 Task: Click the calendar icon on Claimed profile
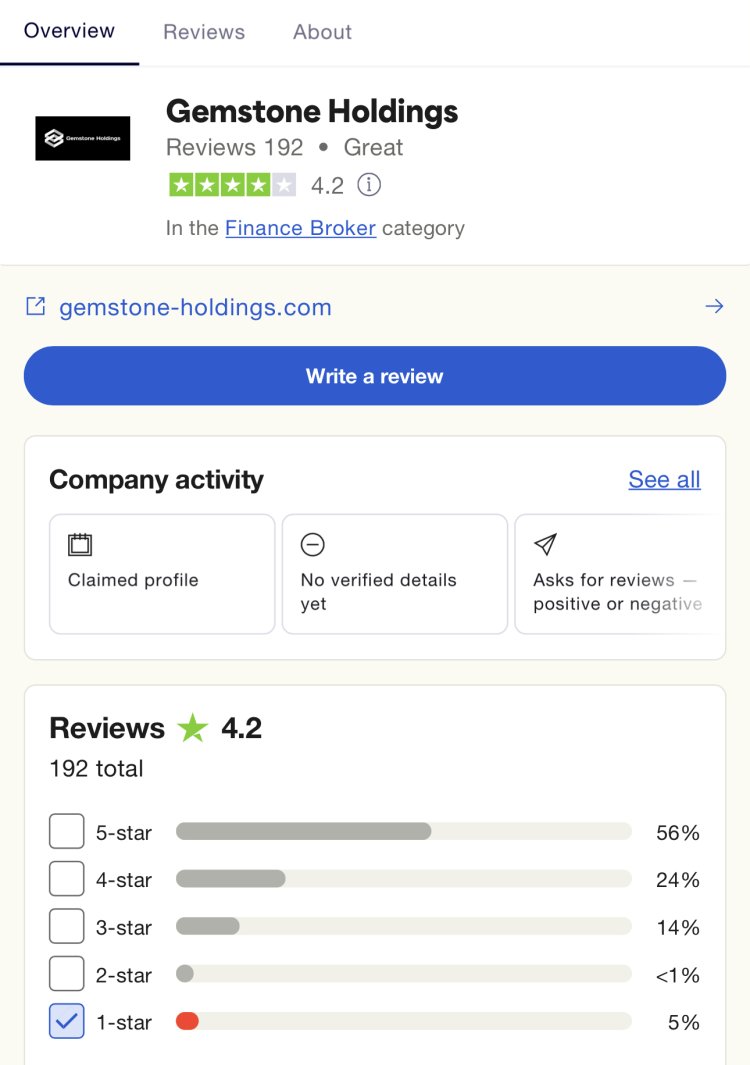(x=79, y=545)
